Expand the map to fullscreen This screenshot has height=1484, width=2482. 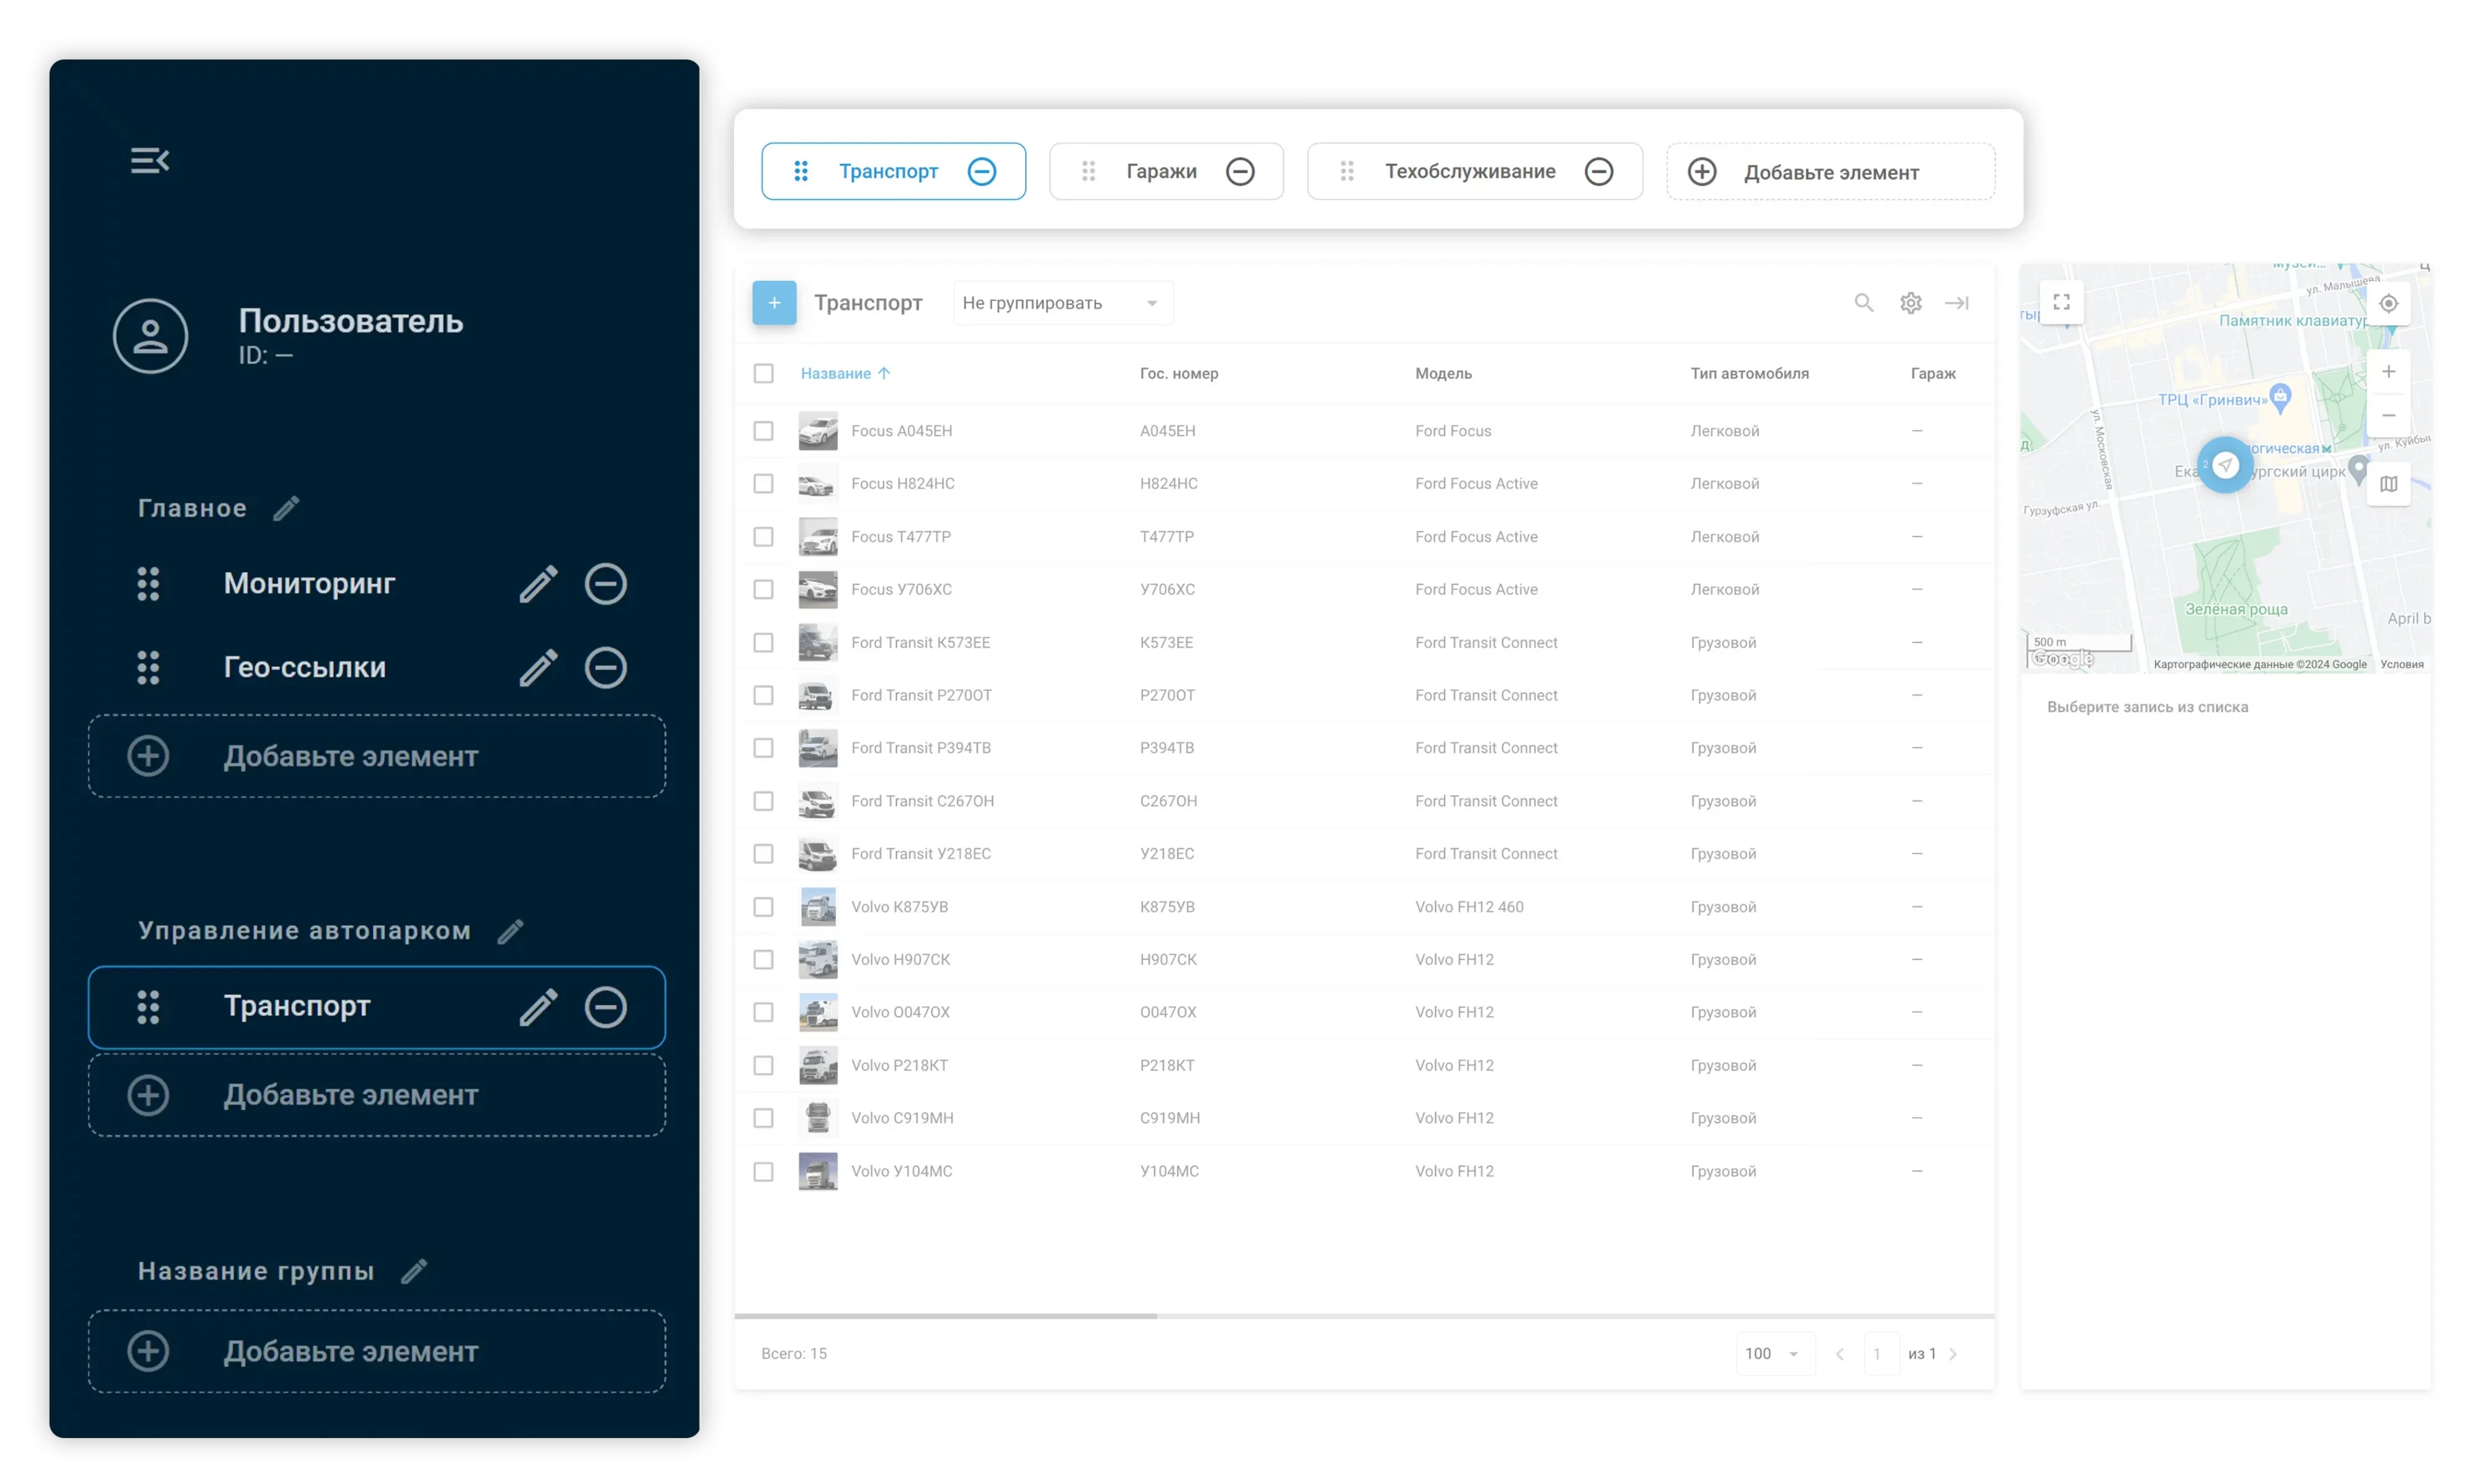2062,302
